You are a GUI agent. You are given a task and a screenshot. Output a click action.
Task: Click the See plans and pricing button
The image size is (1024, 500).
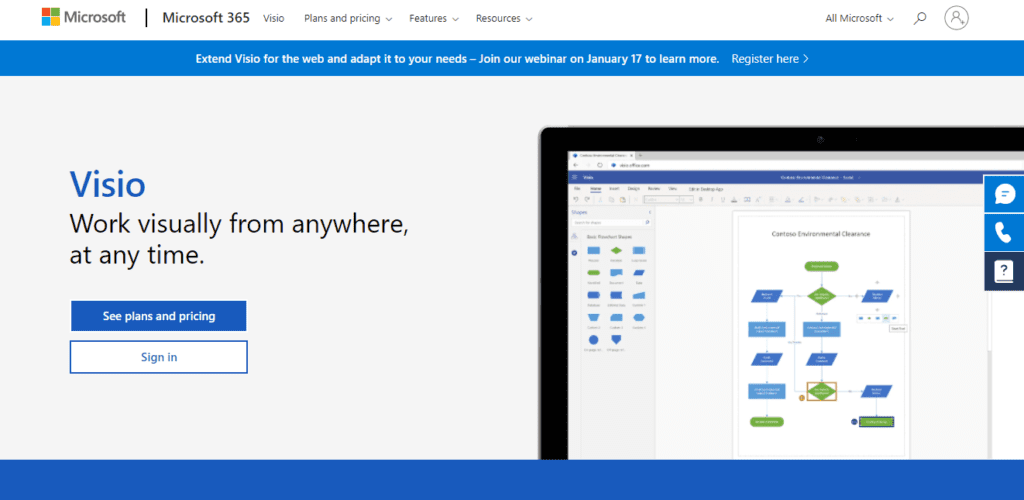click(x=159, y=316)
